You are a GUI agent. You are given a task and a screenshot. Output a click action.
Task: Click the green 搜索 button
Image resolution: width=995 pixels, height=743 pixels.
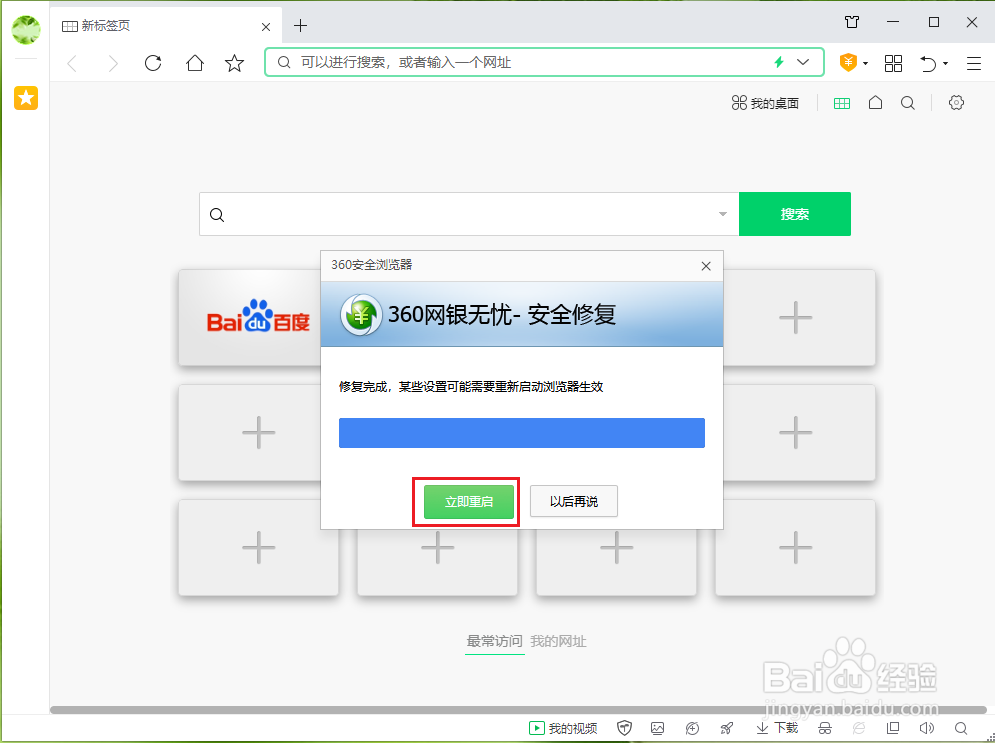tap(794, 214)
